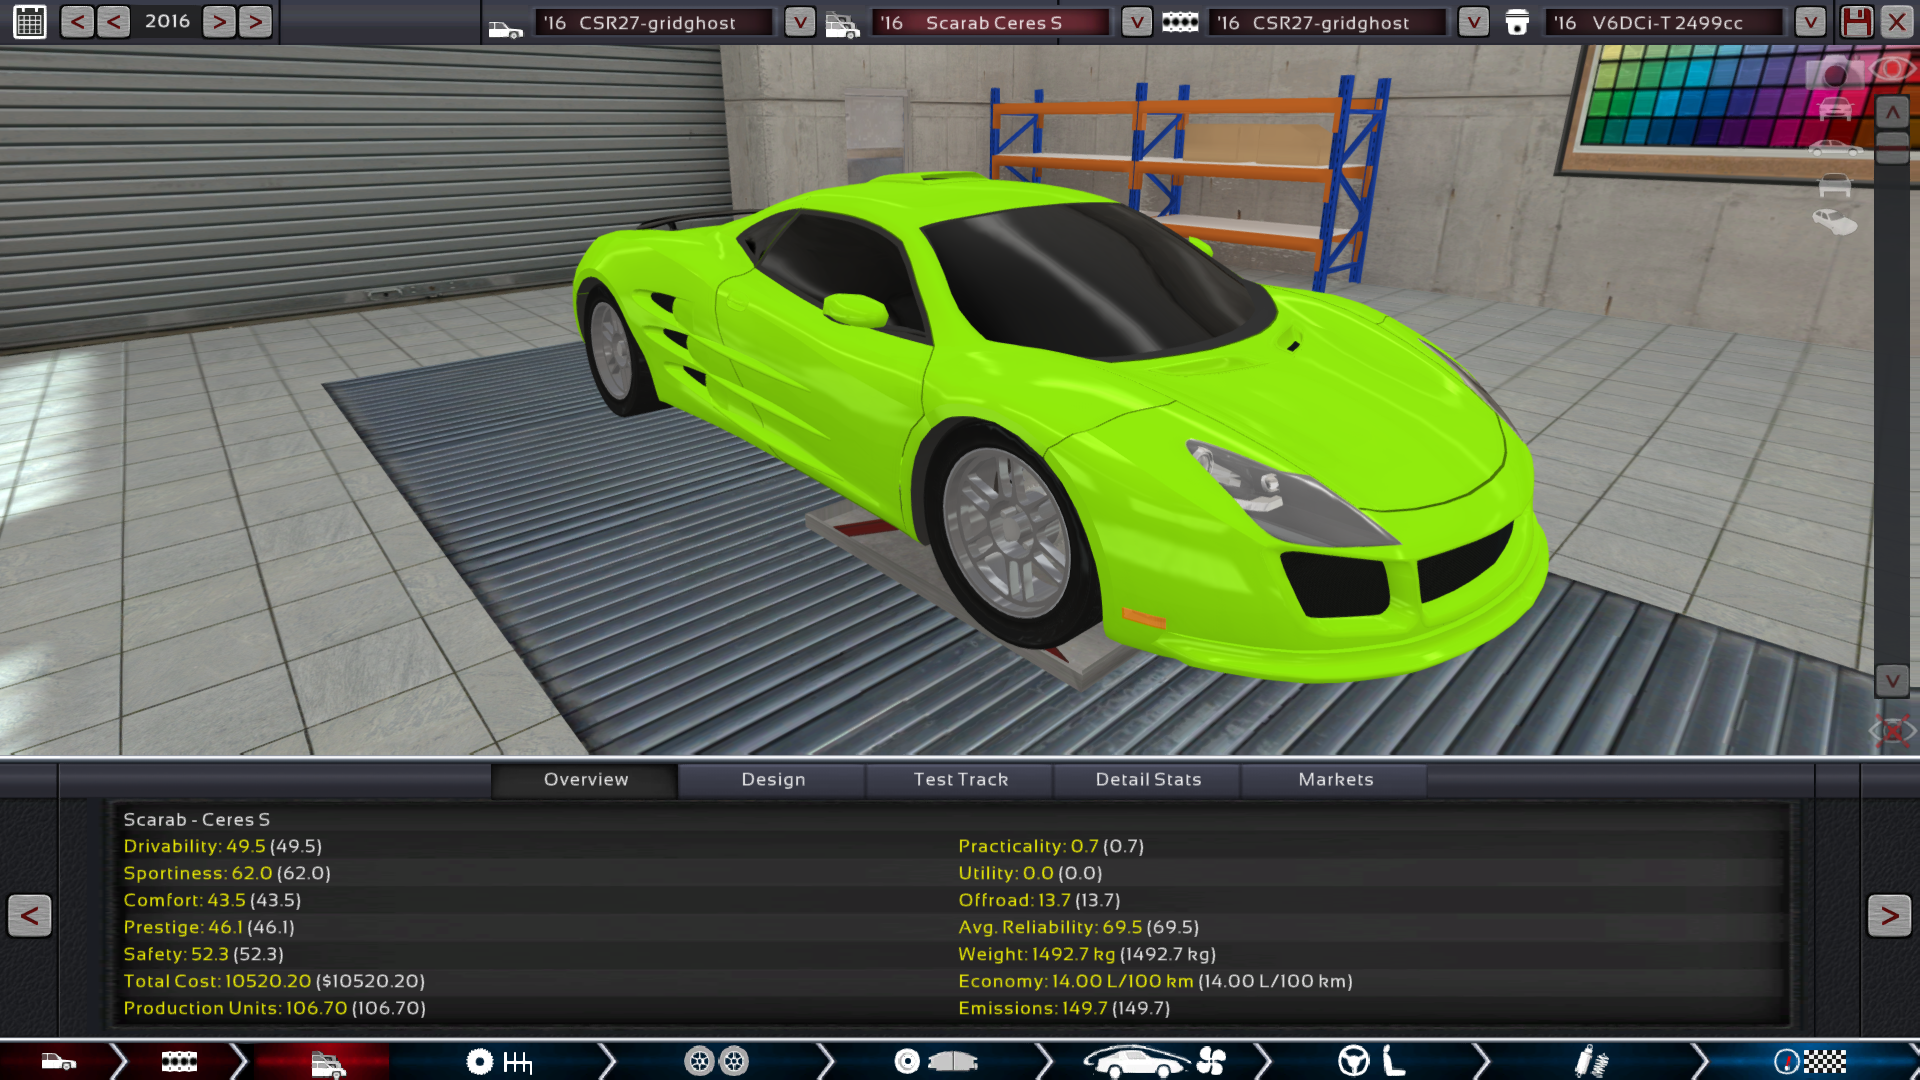Take a screenshot with camera icon
Image resolution: width=1920 pixels, height=1080 pixels.
click(1833, 75)
